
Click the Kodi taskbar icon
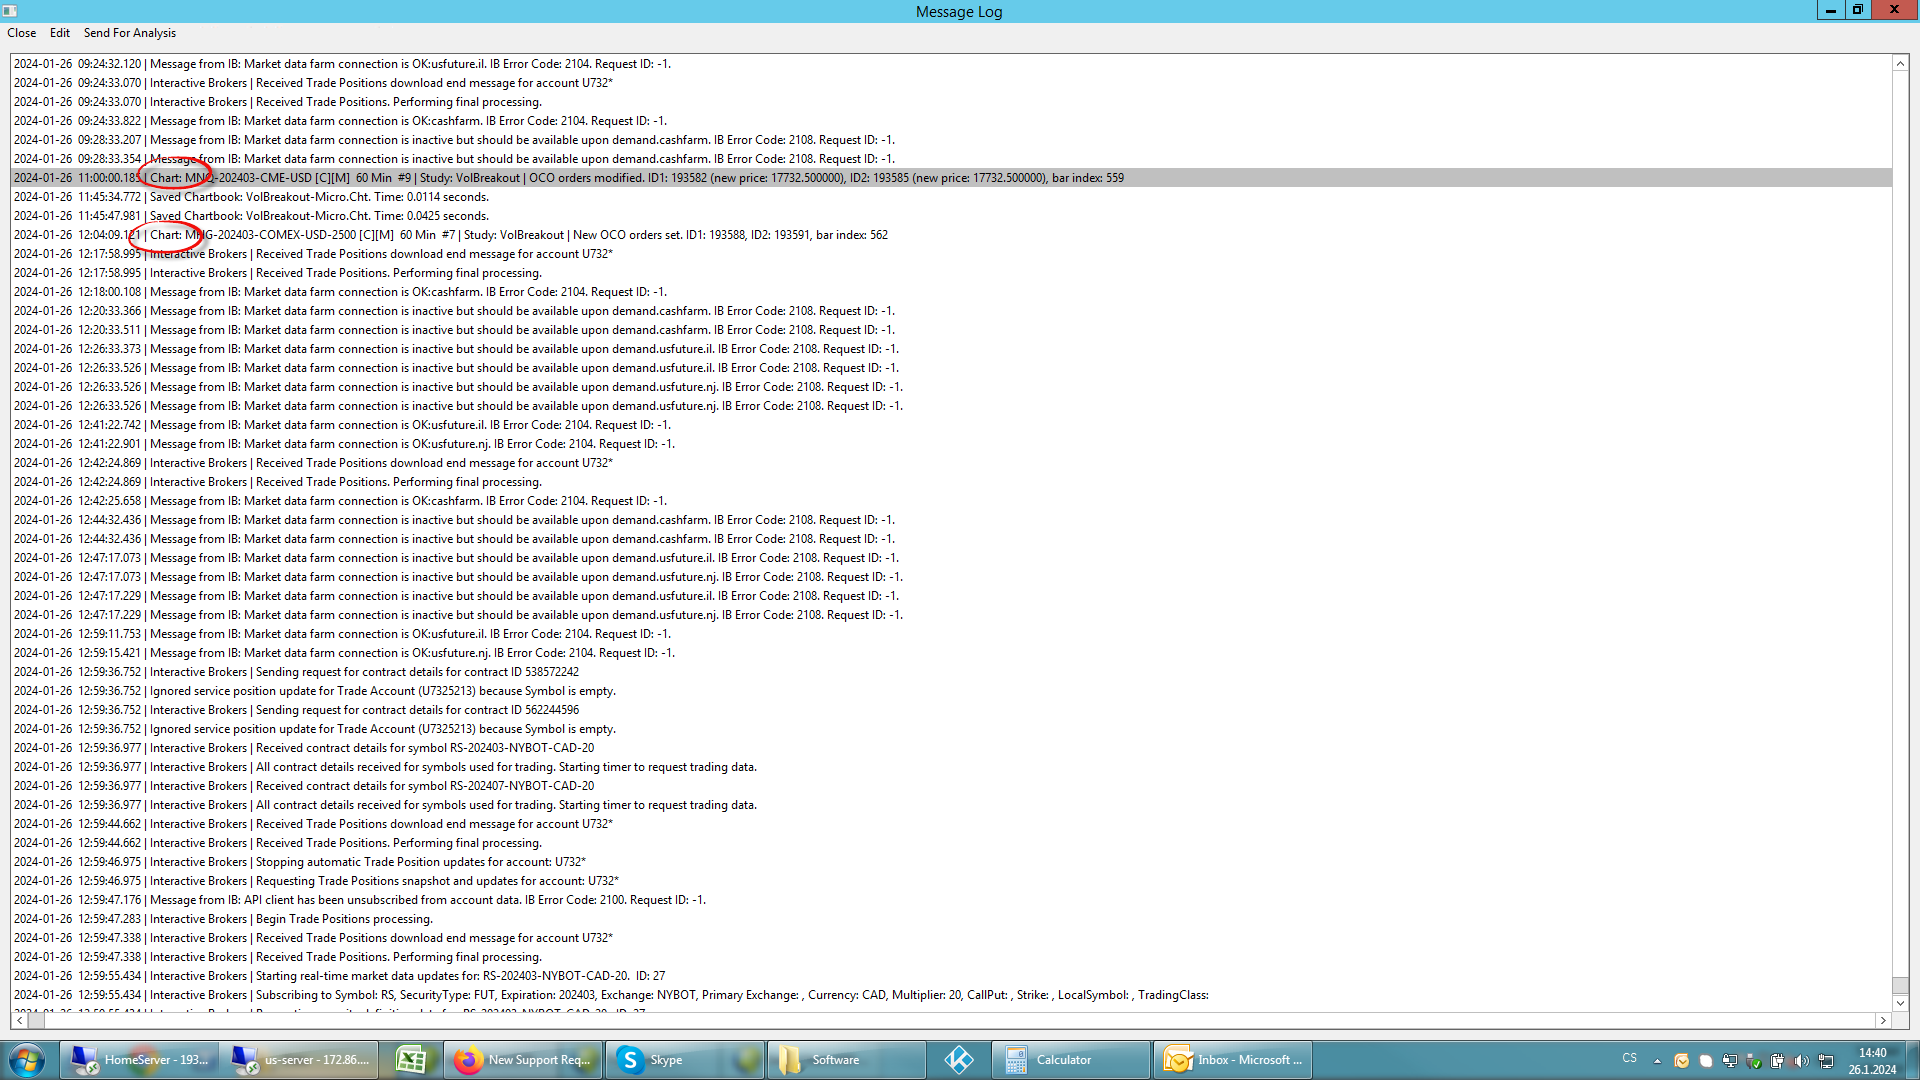pos(958,1060)
